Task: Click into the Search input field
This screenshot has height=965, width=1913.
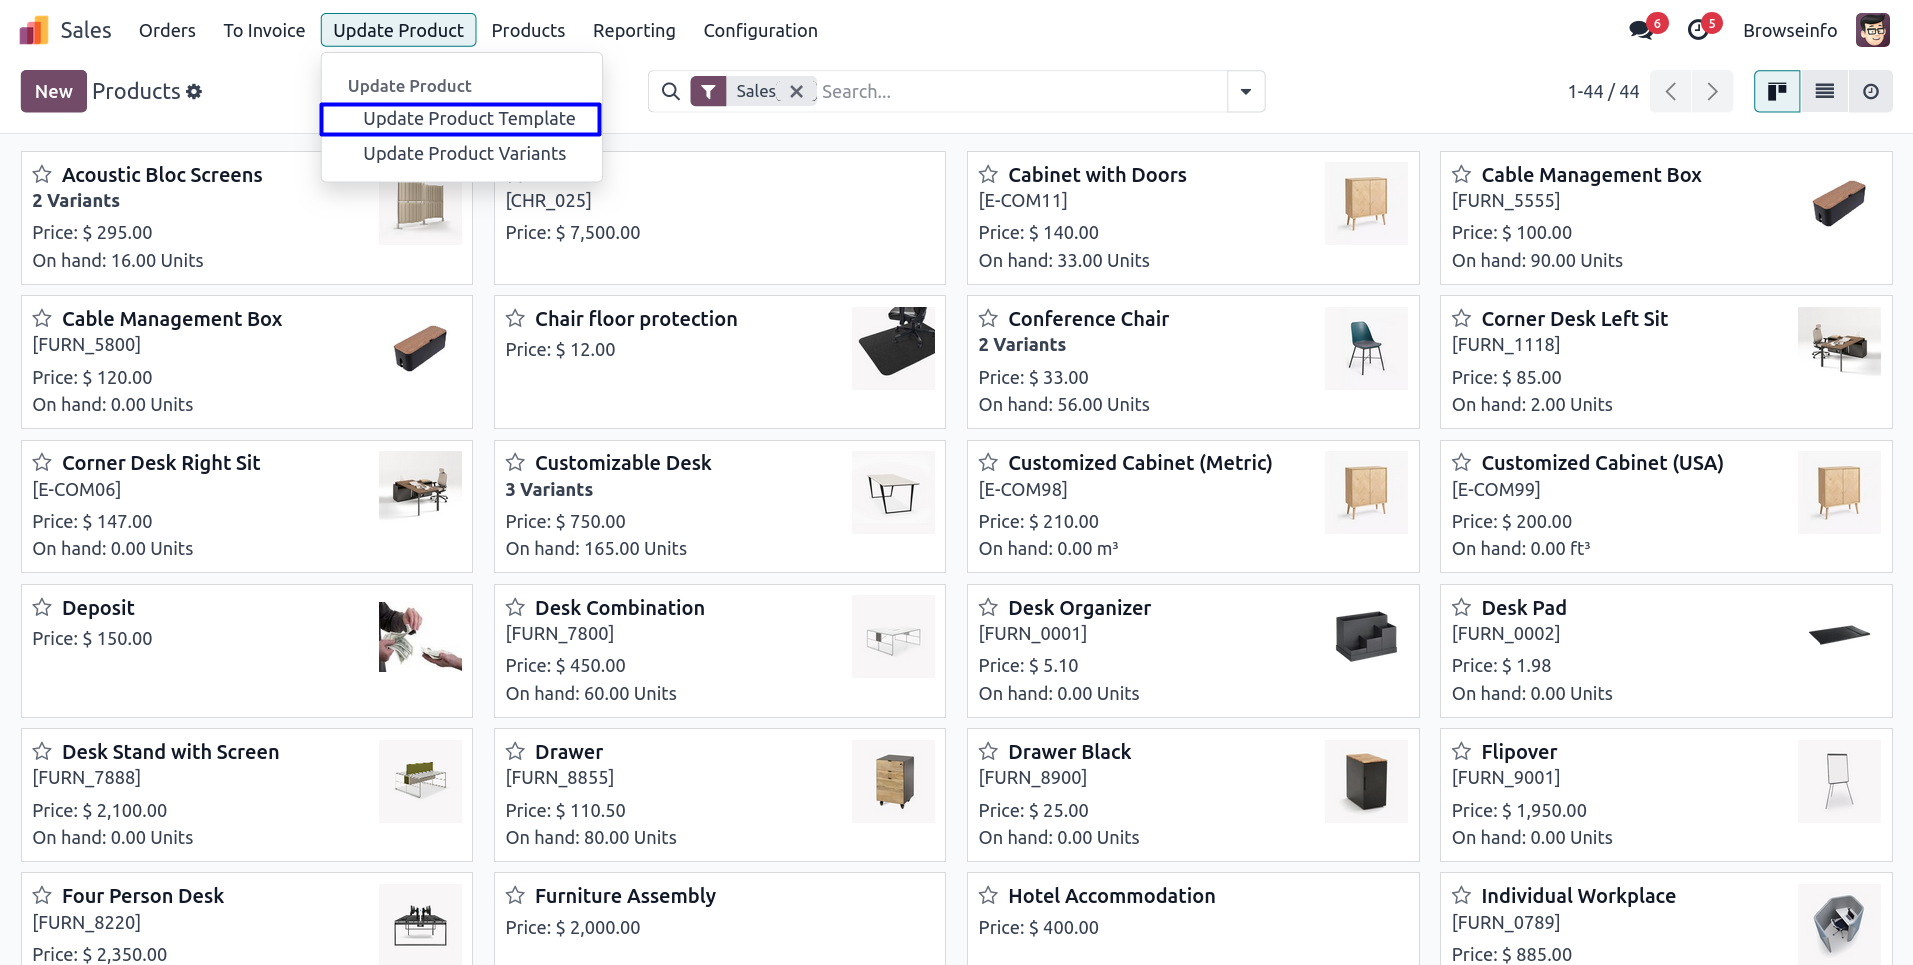Action: [1020, 92]
